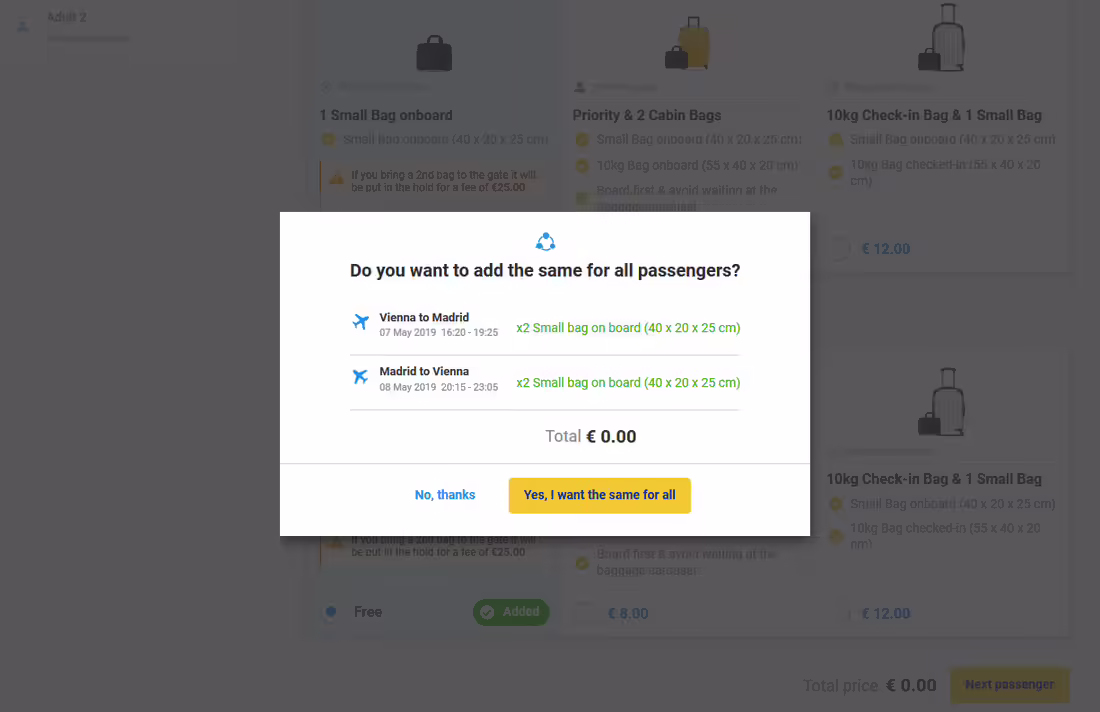
Task: Click the small black bag icon above 1 Small Bag onboard
Action: pos(434,53)
